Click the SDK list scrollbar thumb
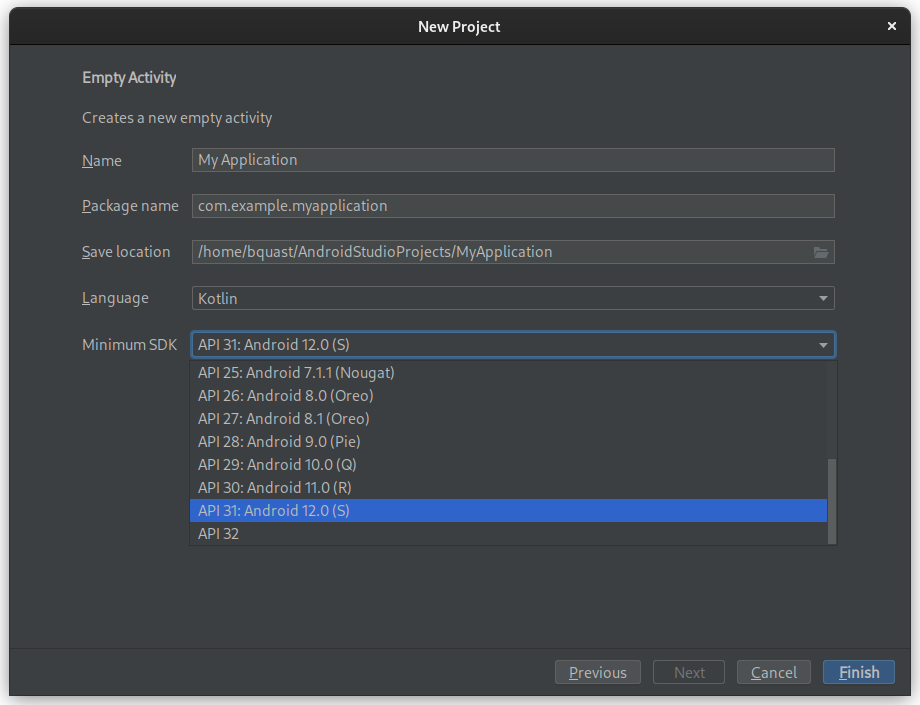920x705 pixels. click(x=832, y=500)
